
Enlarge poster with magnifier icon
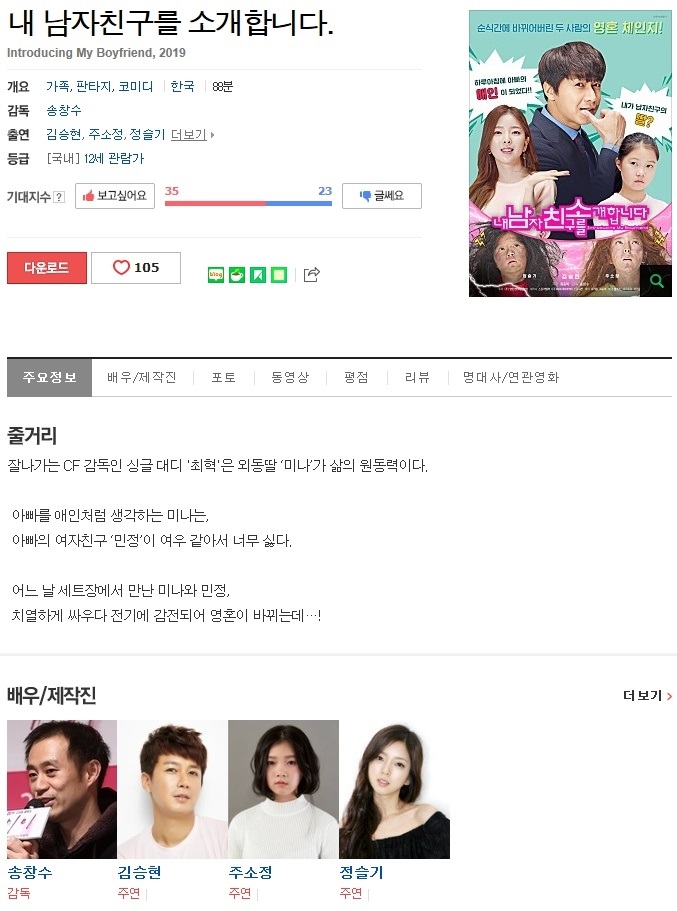(x=657, y=282)
